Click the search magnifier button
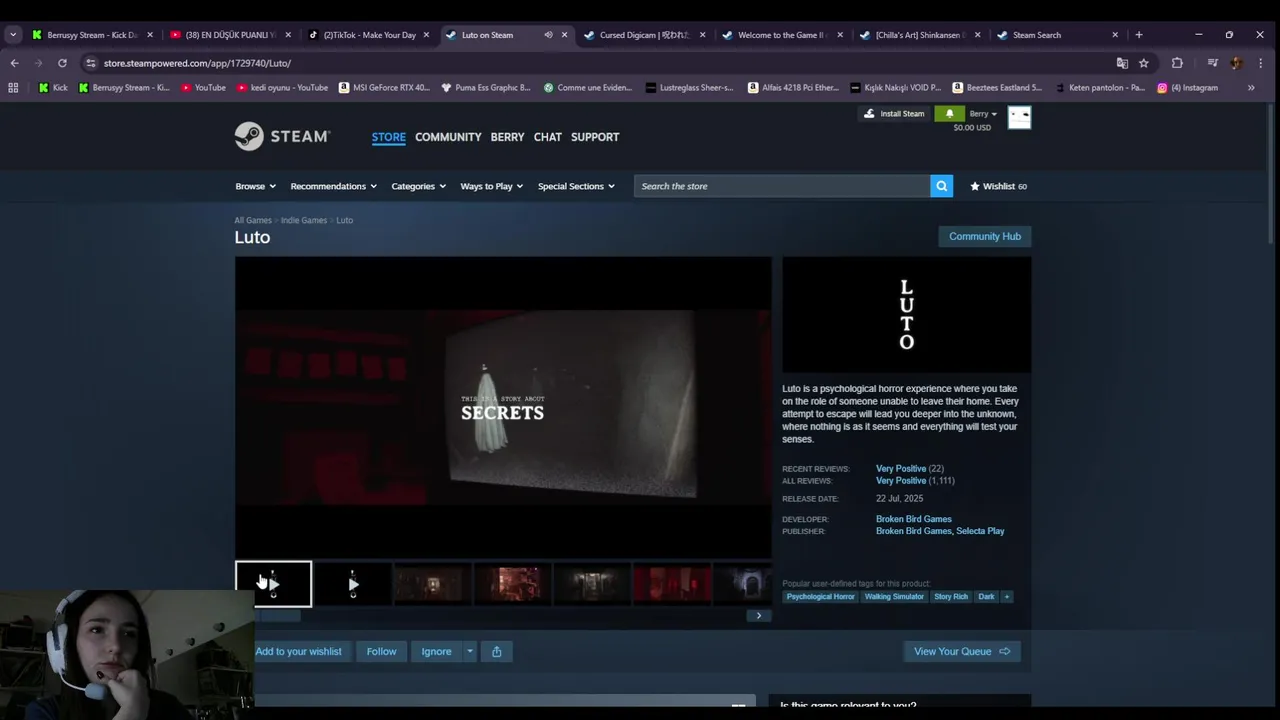 pos(941,186)
